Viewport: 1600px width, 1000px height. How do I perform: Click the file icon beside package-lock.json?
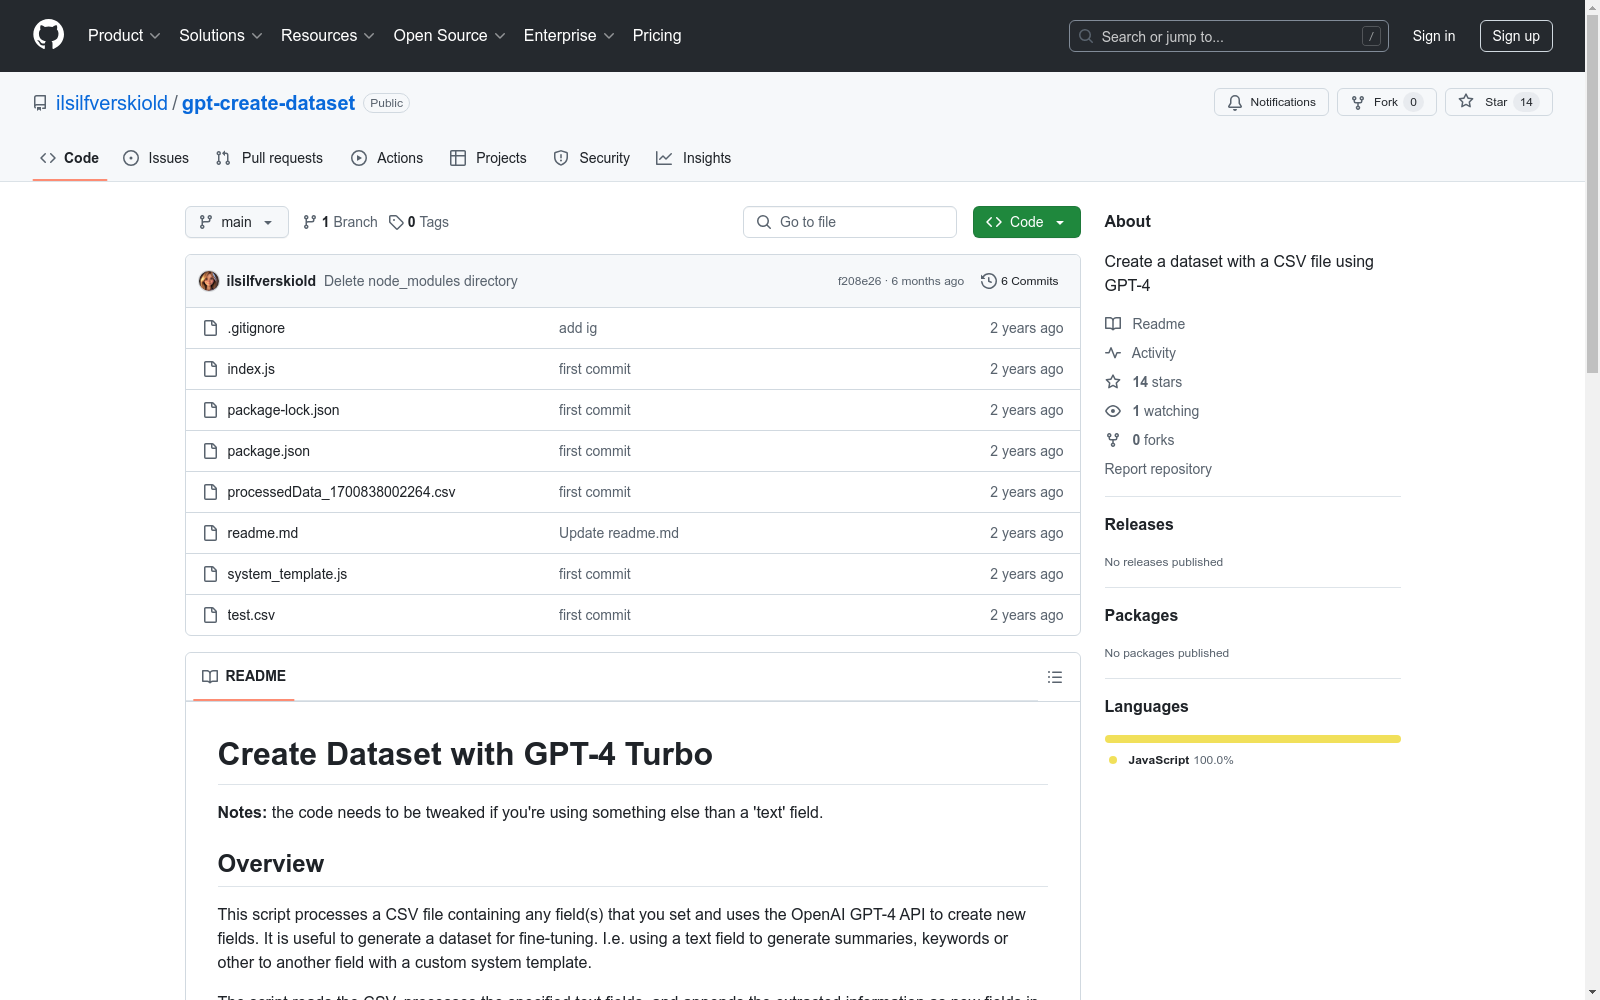coord(210,410)
